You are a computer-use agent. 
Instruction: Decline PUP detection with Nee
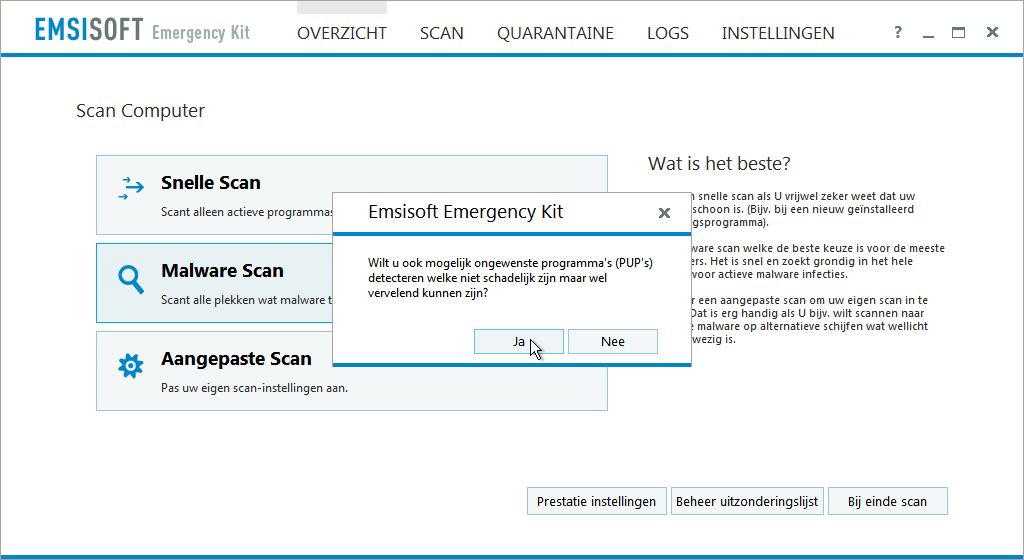click(613, 341)
